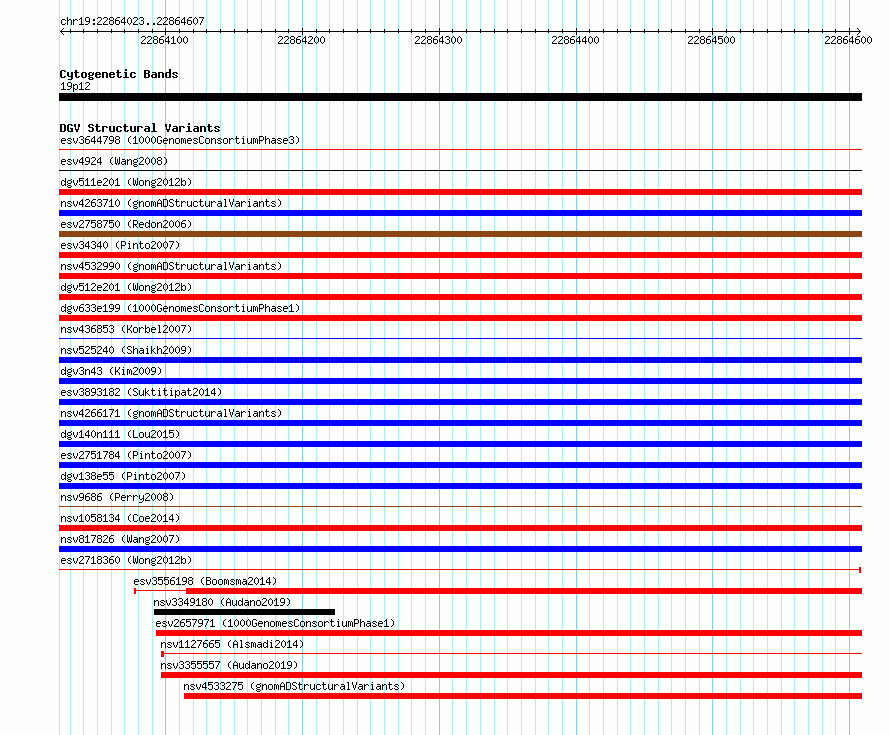The image size is (890, 735).
Task: Click the 19p12 band label
Action: (x=75, y=86)
